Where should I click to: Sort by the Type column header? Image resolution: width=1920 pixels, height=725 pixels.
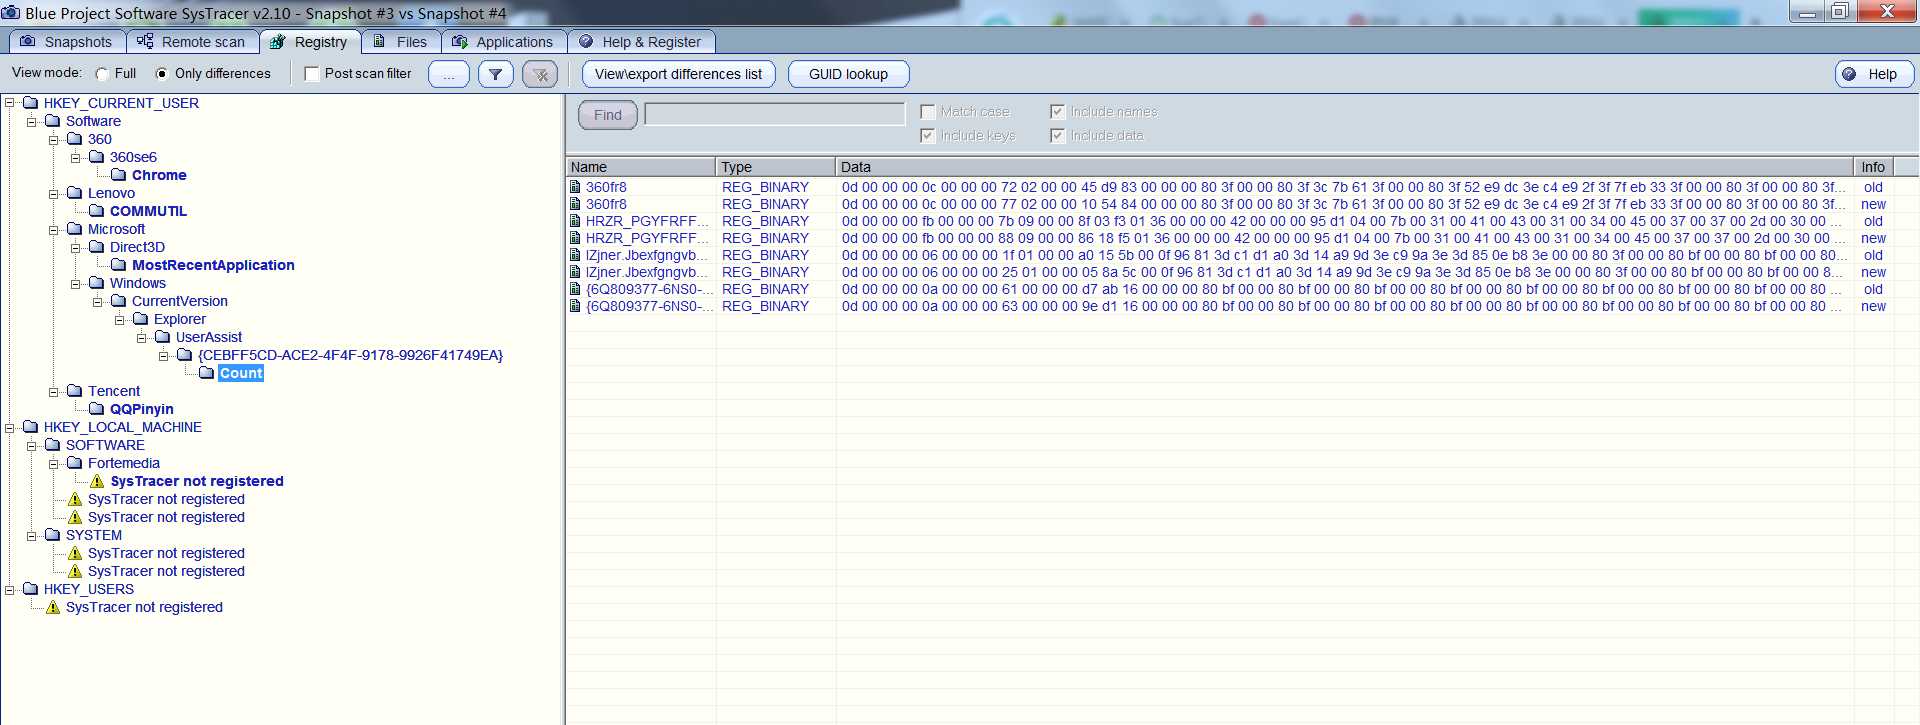point(776,167)
